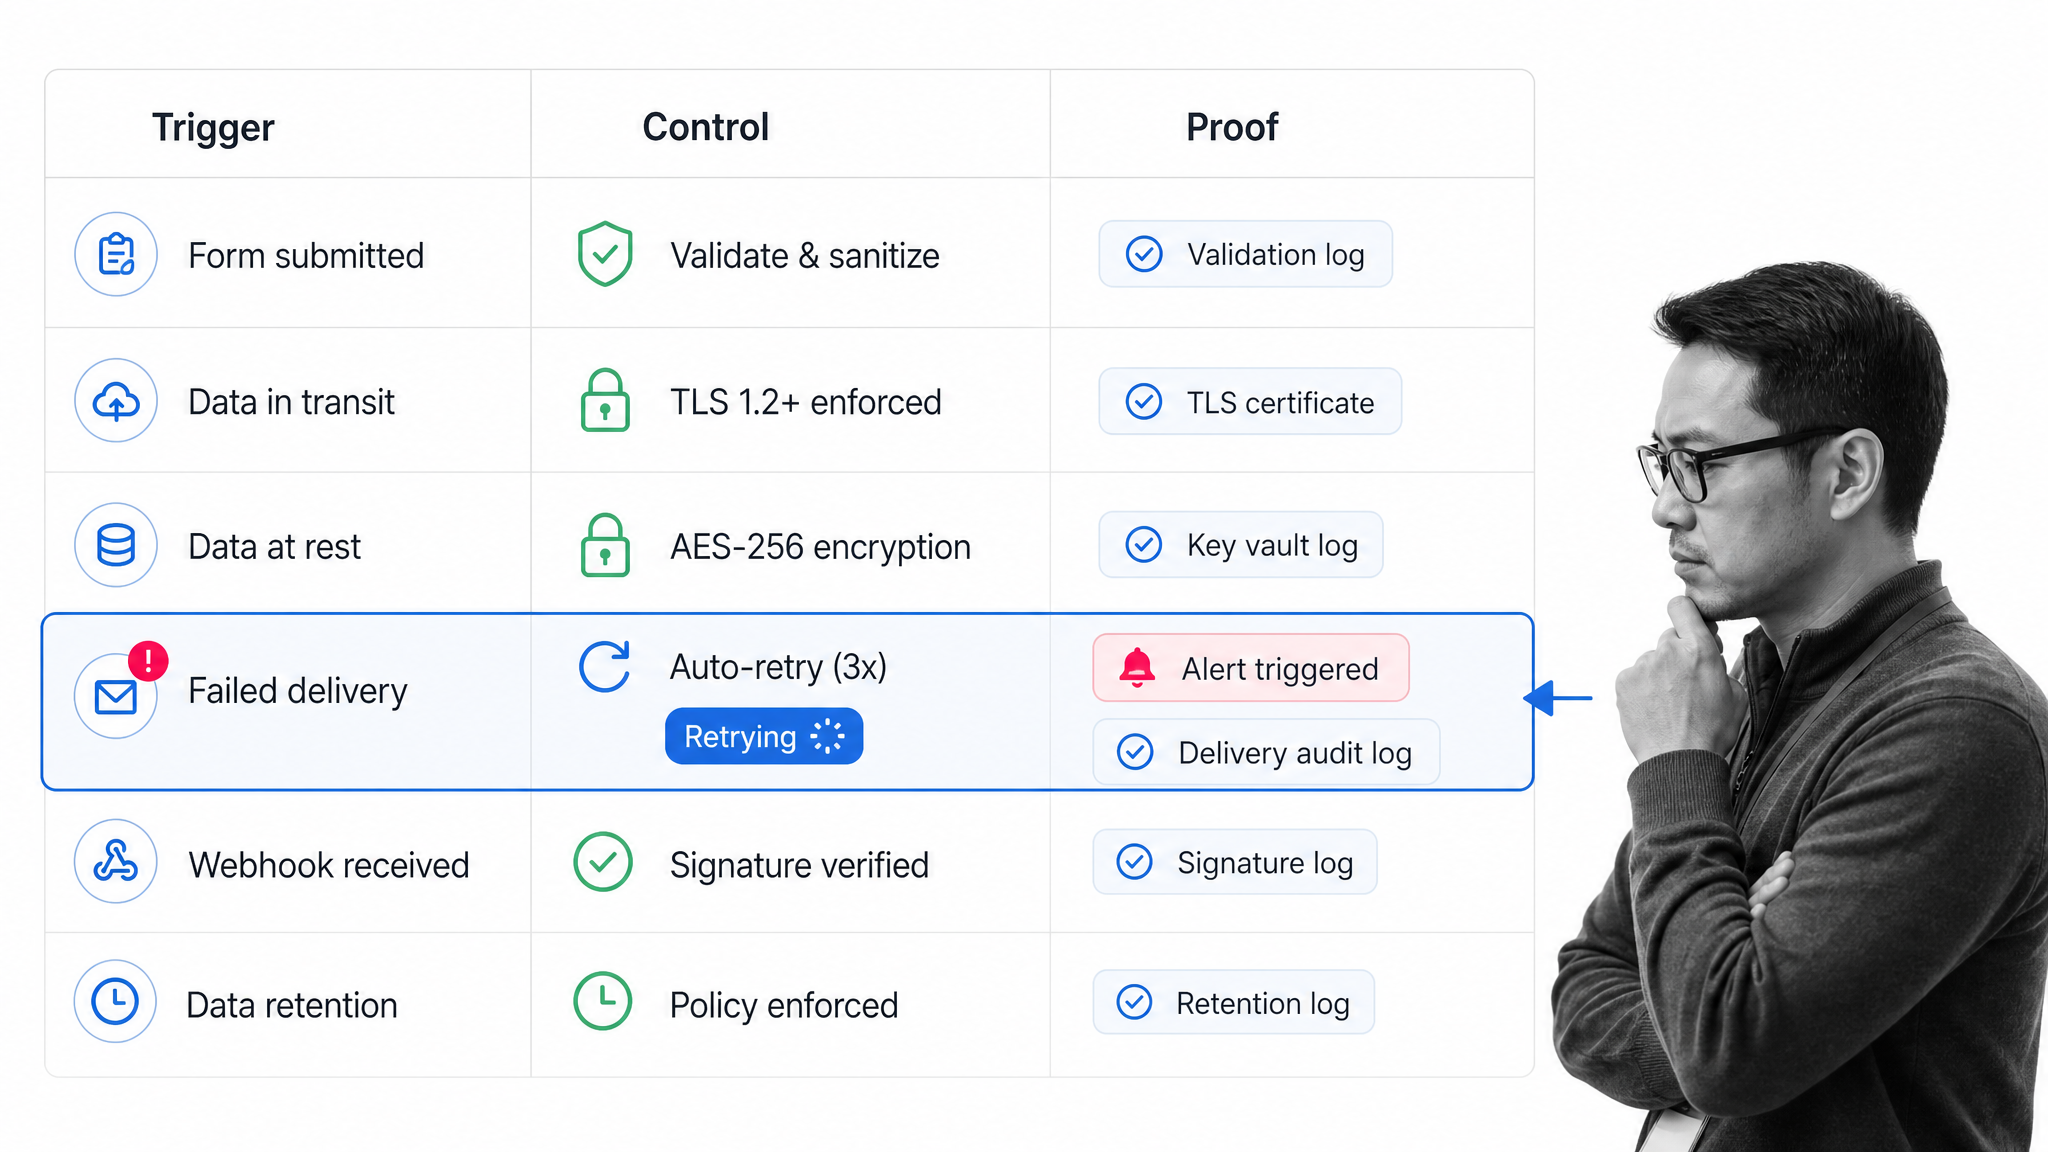Click the Retention log check circle
The height and width of the screenshot is (1152, 2048).
[x=1134, y=1002]
